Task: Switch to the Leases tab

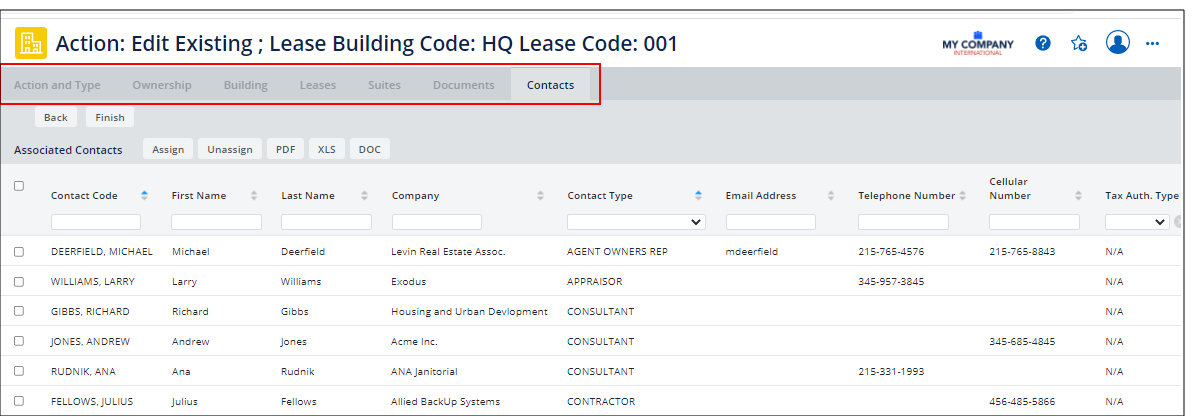Action: 318,85
